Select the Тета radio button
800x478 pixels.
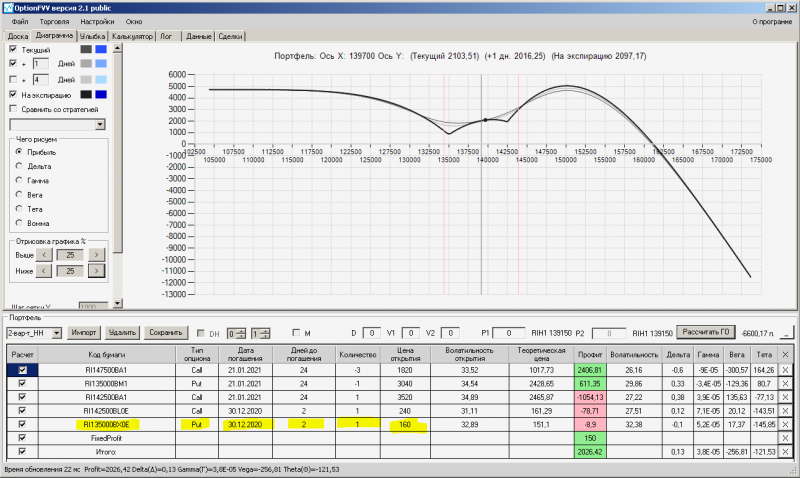(19, 209)
